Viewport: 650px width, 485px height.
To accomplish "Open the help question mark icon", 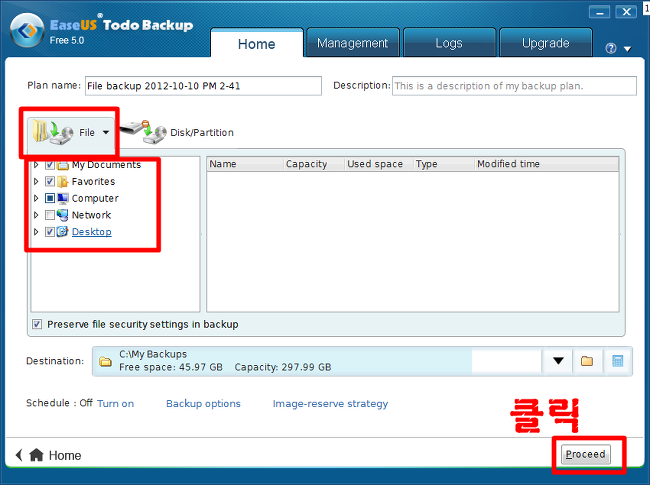I will [x=611, y=48].
